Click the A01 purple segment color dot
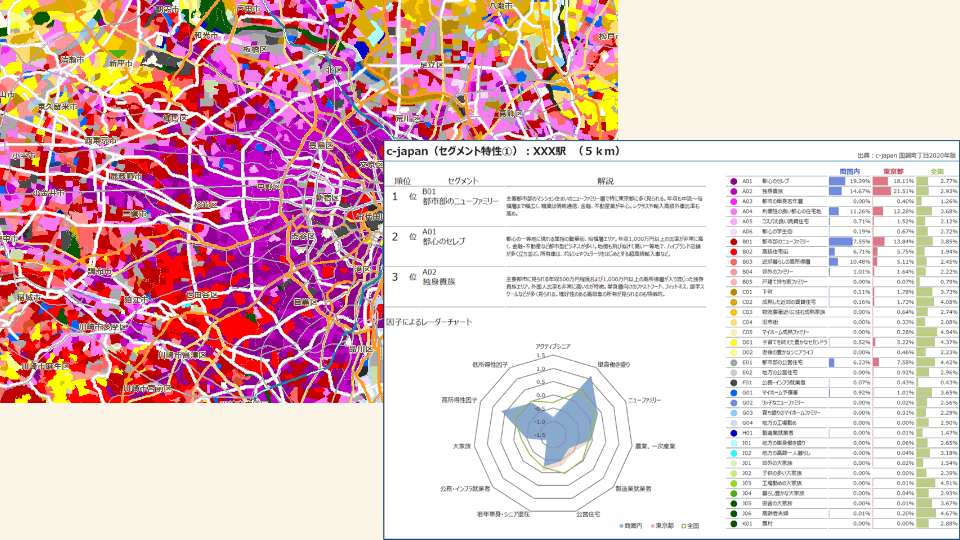Viewport: 960px width, 540px height. [733, 181]
